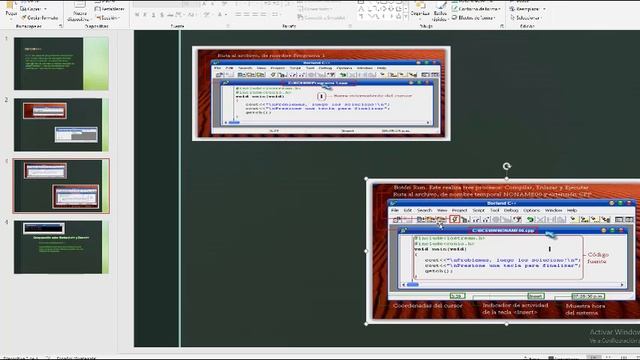Open the text columns button
This screenshot has height=360, width=640.
pyautogui.click(x=276, y=14)
